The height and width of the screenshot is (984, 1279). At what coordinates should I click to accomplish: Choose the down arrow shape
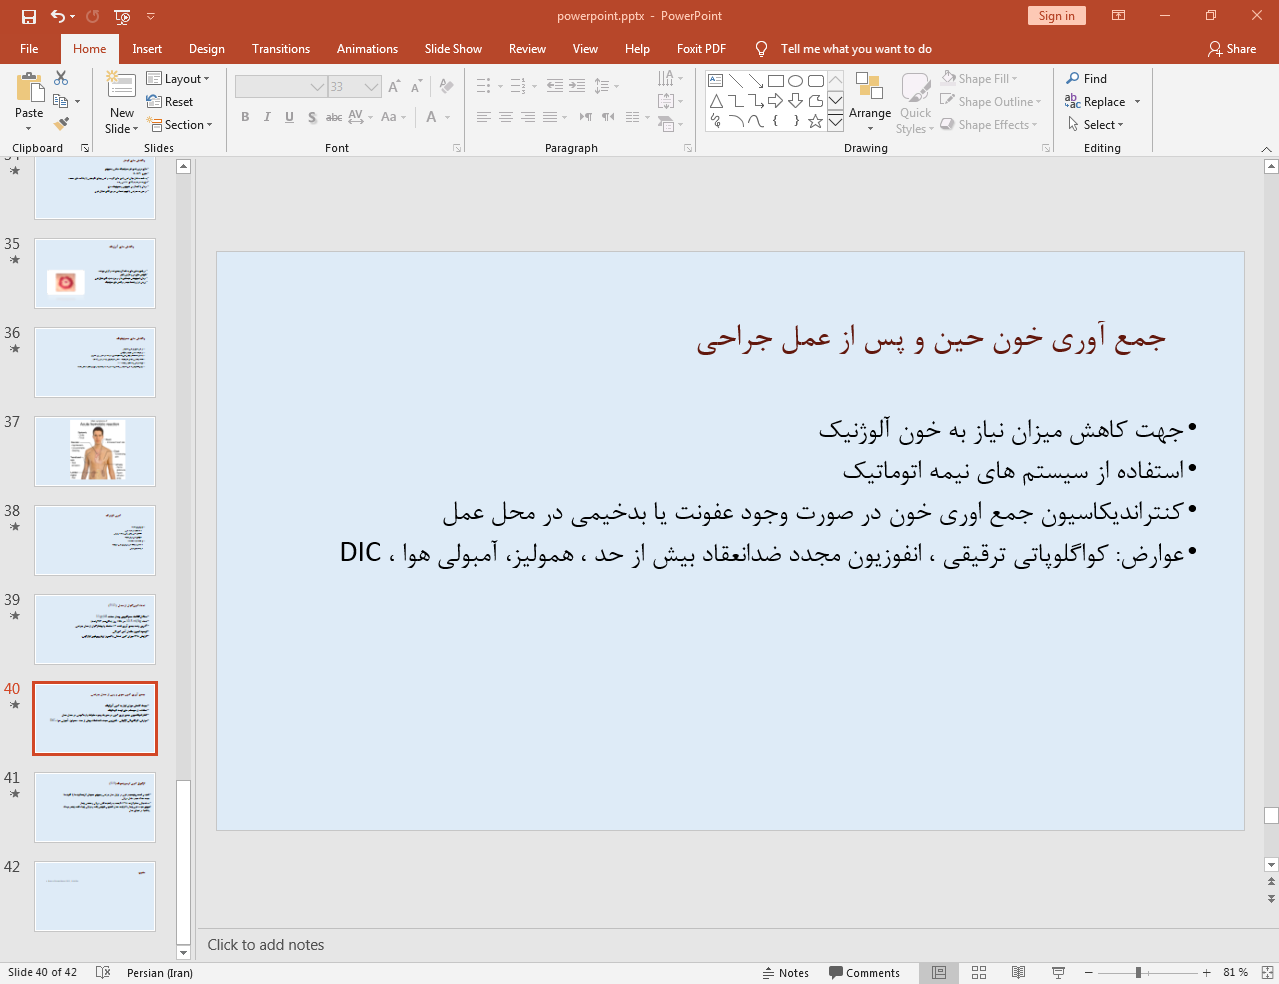(796, 101)
